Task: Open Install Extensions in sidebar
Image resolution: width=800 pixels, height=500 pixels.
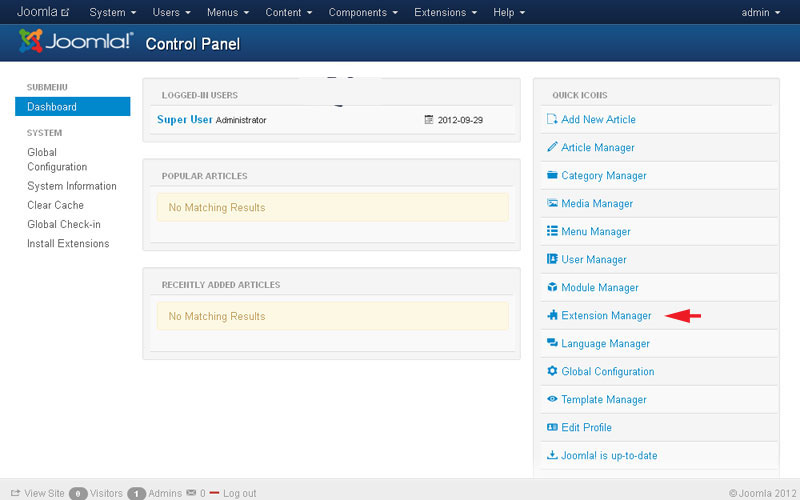Action: (x=68, y=243)
